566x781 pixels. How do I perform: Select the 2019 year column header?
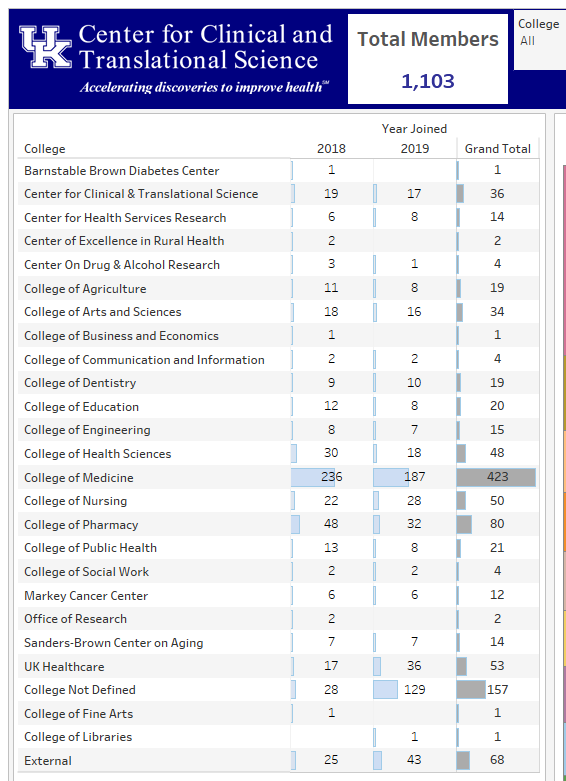coord(415,149)
